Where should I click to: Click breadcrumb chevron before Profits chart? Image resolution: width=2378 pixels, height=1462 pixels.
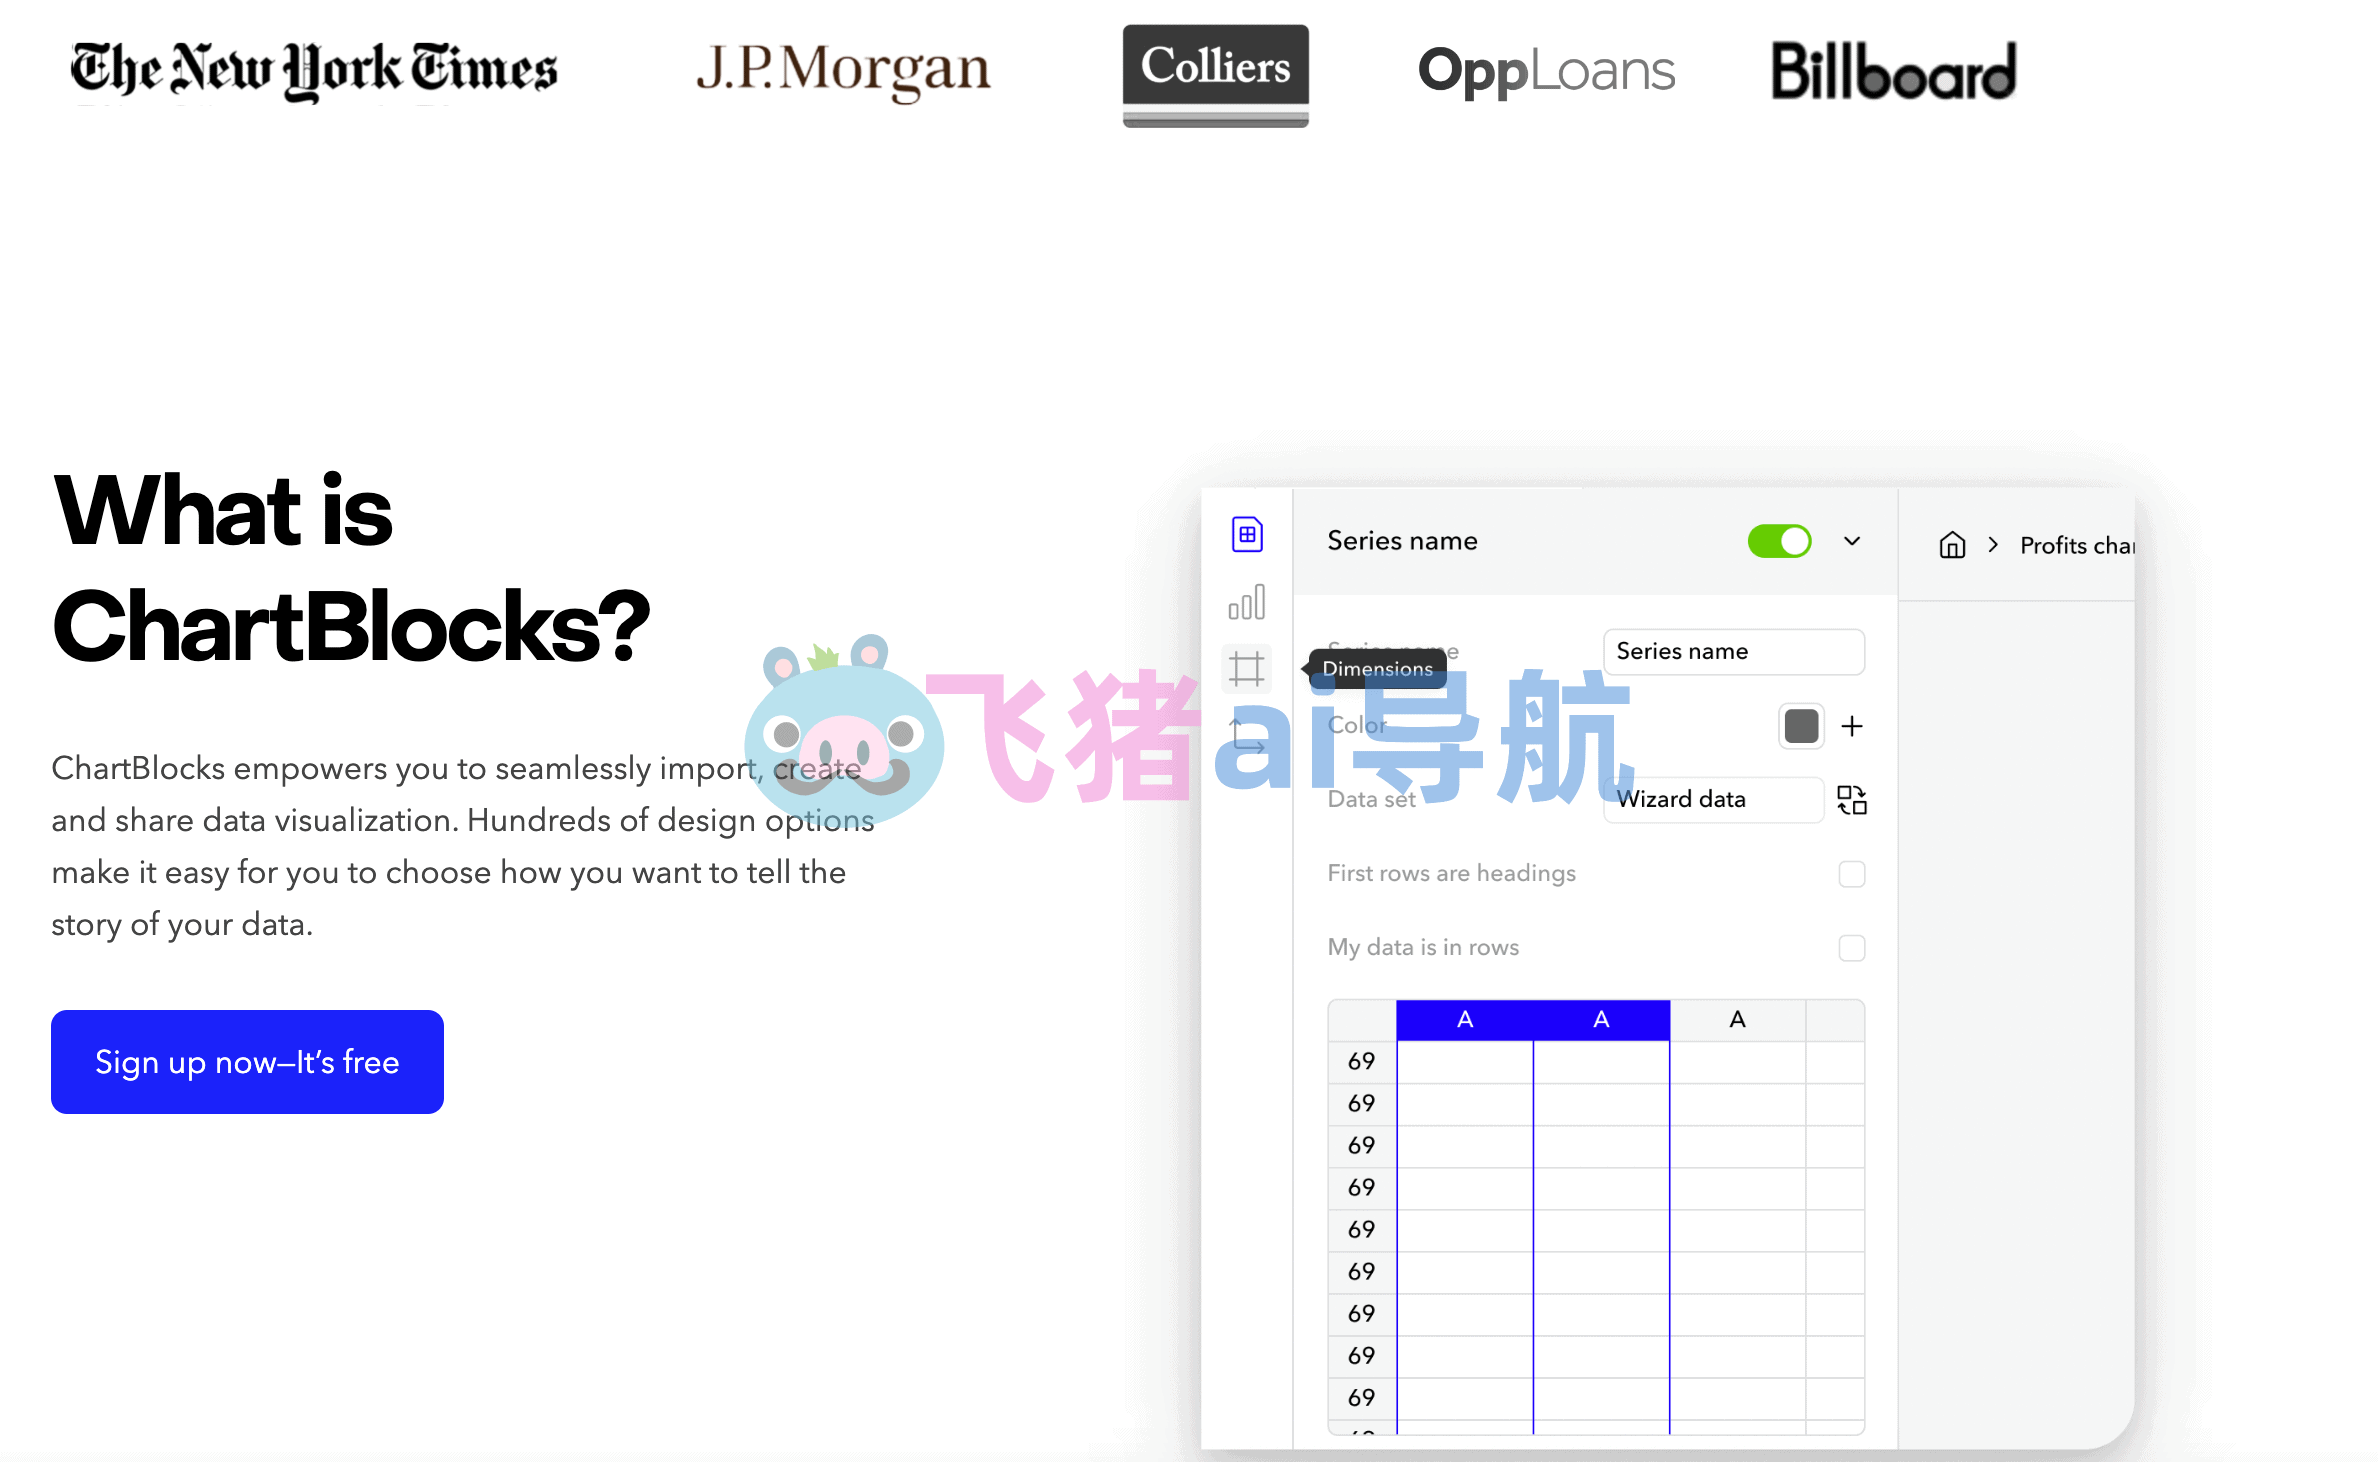click(1993, 545)
